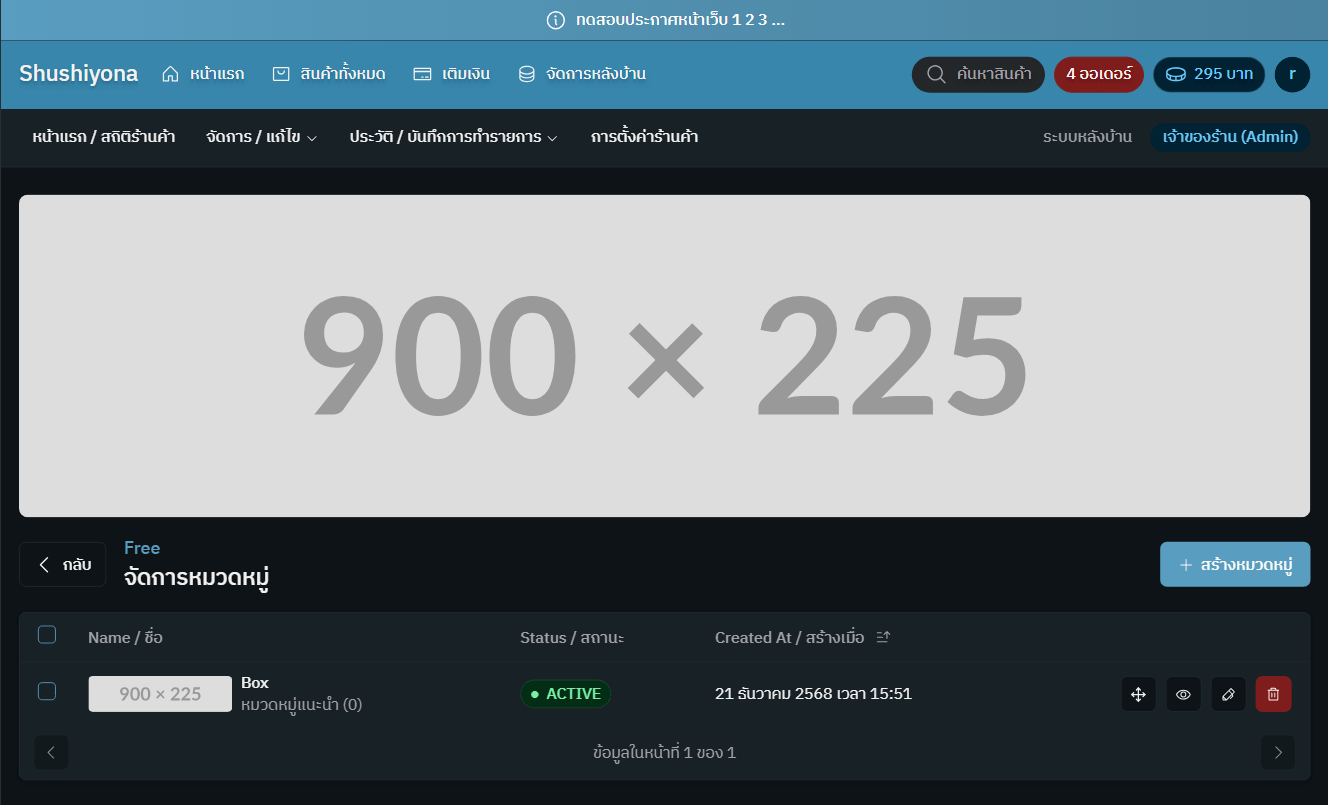Delete the Box category with trash icon
1328x805 pixels.
(1273, 694)
